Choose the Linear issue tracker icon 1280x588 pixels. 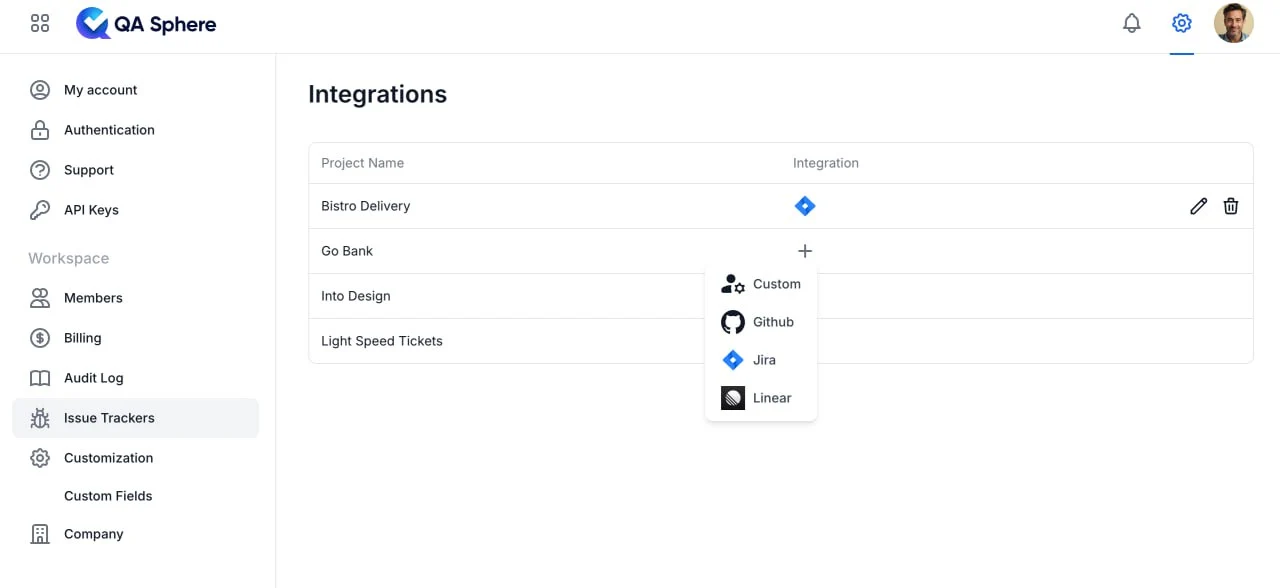click(732, 398)
